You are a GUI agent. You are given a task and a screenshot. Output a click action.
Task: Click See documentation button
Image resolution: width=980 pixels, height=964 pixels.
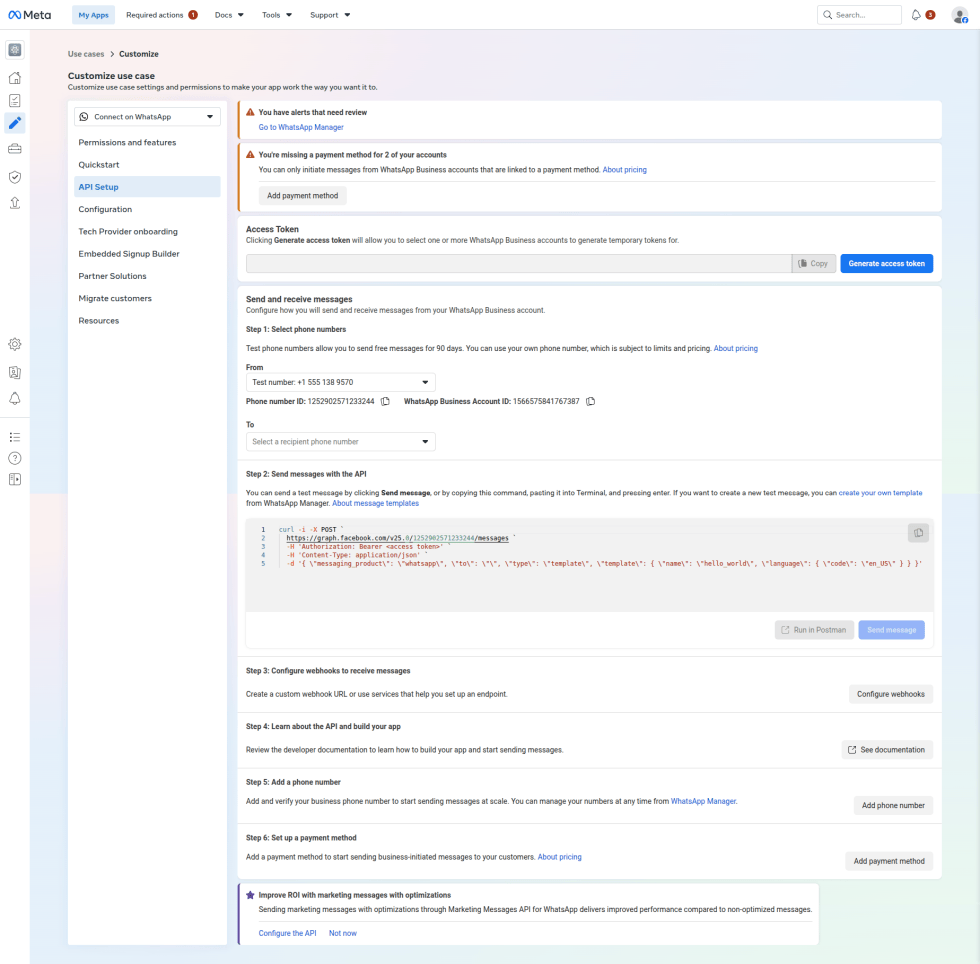pyautogui.click(x=887, y=750)
